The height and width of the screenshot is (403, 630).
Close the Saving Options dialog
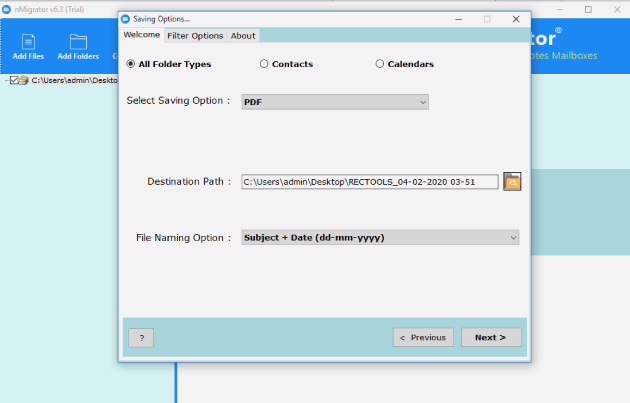pos(516,18)
